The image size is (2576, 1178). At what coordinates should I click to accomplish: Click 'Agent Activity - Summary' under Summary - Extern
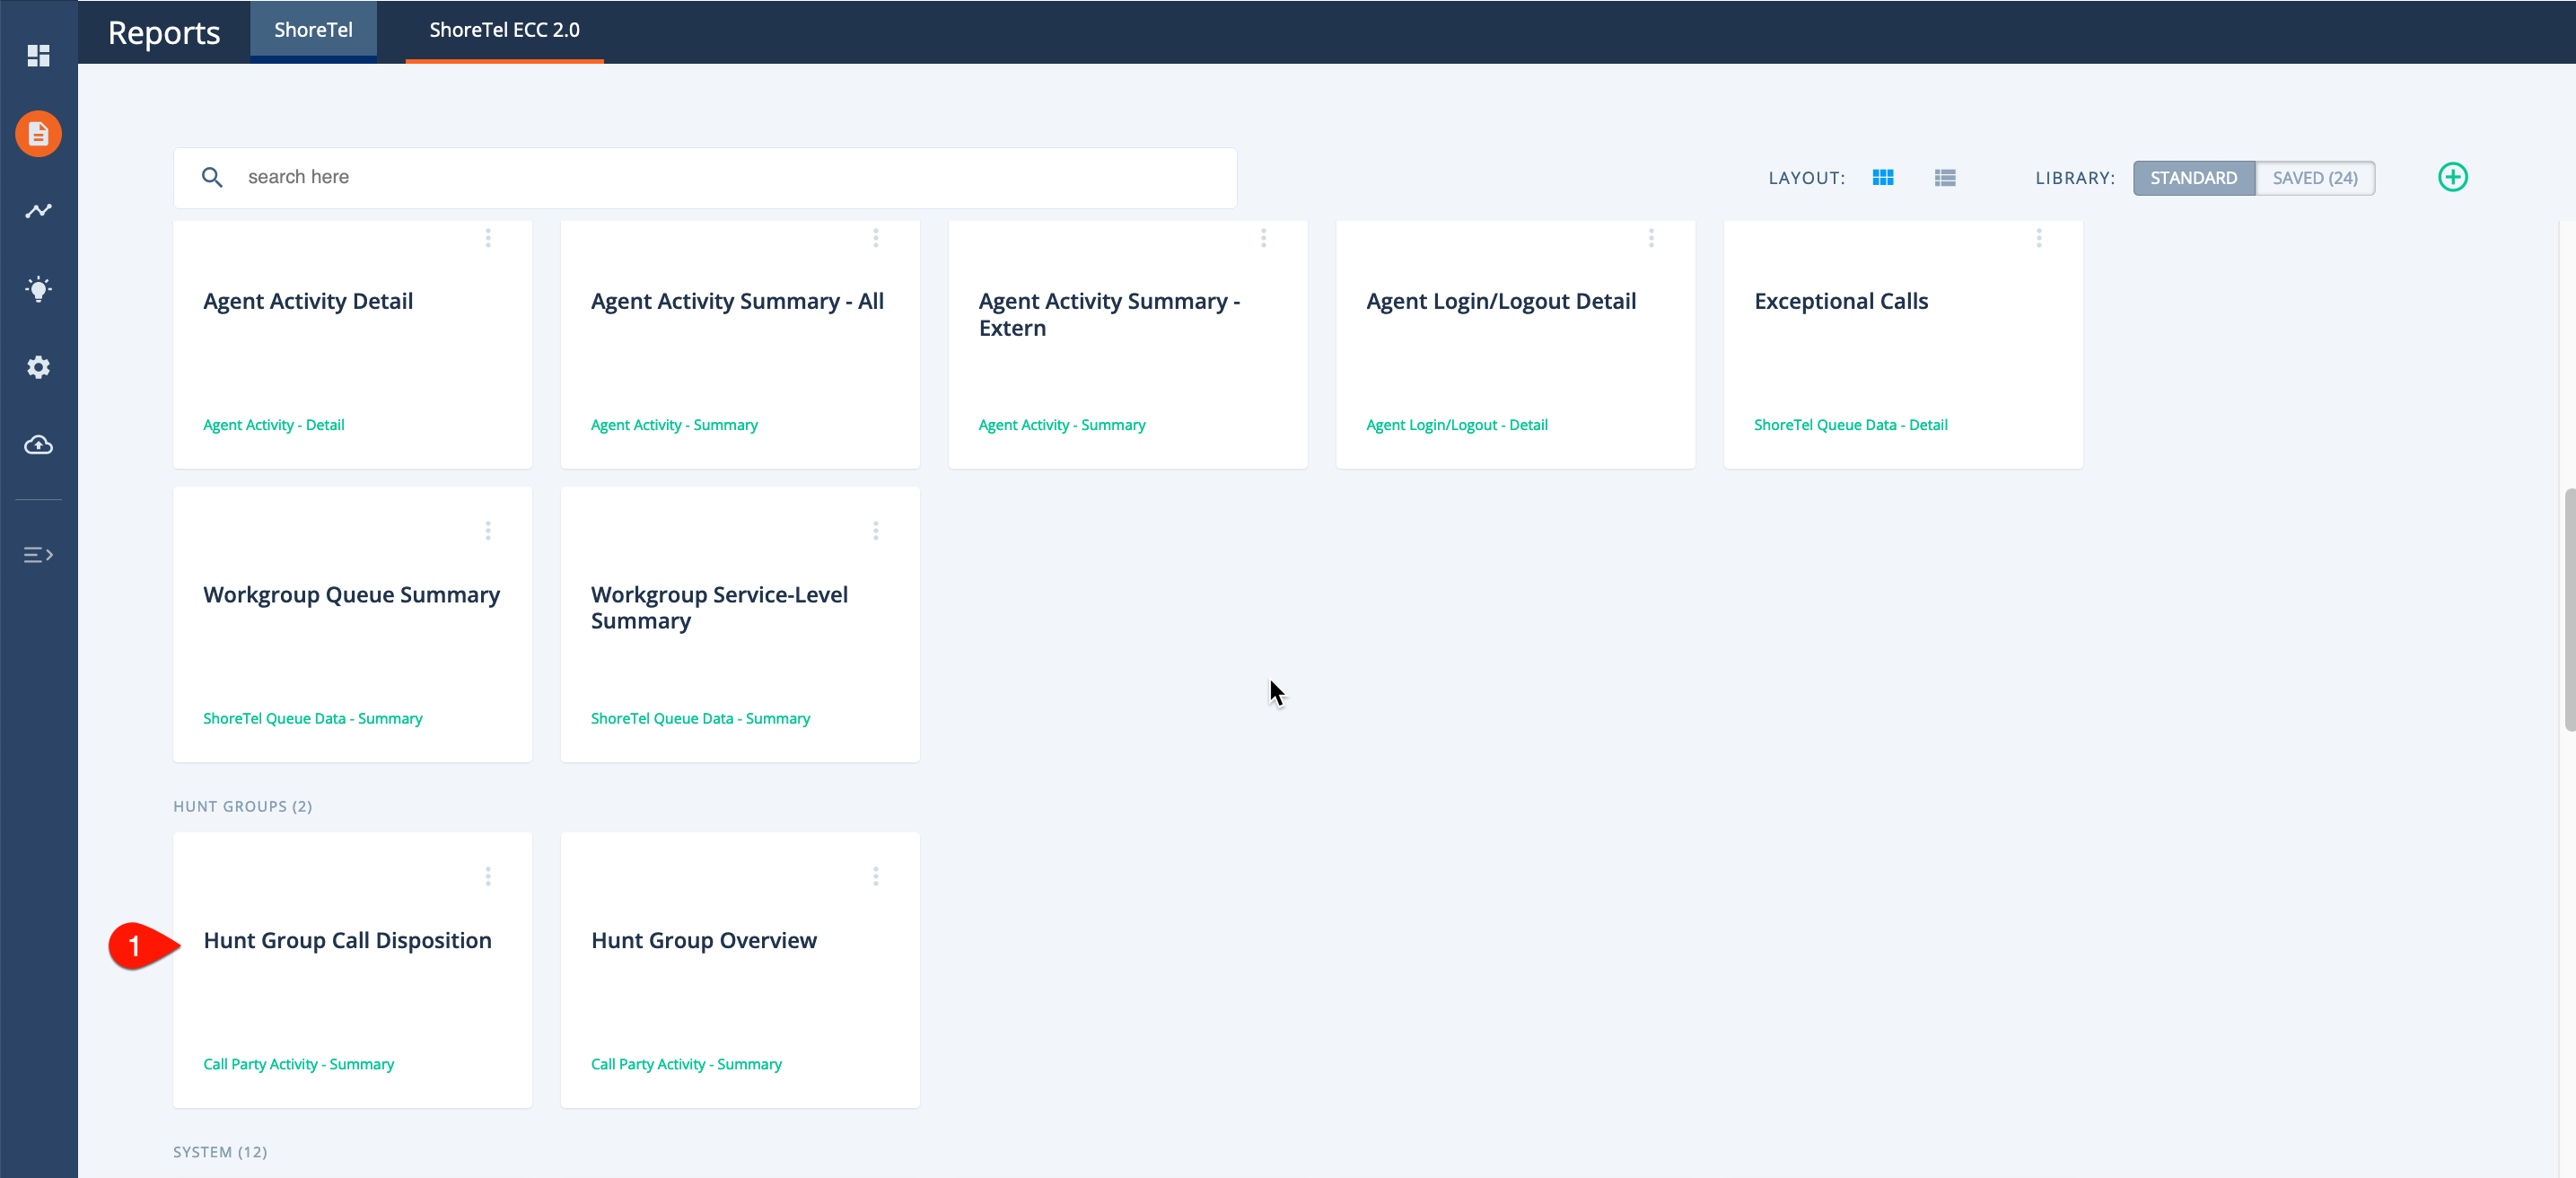(x=1062, y=425)
